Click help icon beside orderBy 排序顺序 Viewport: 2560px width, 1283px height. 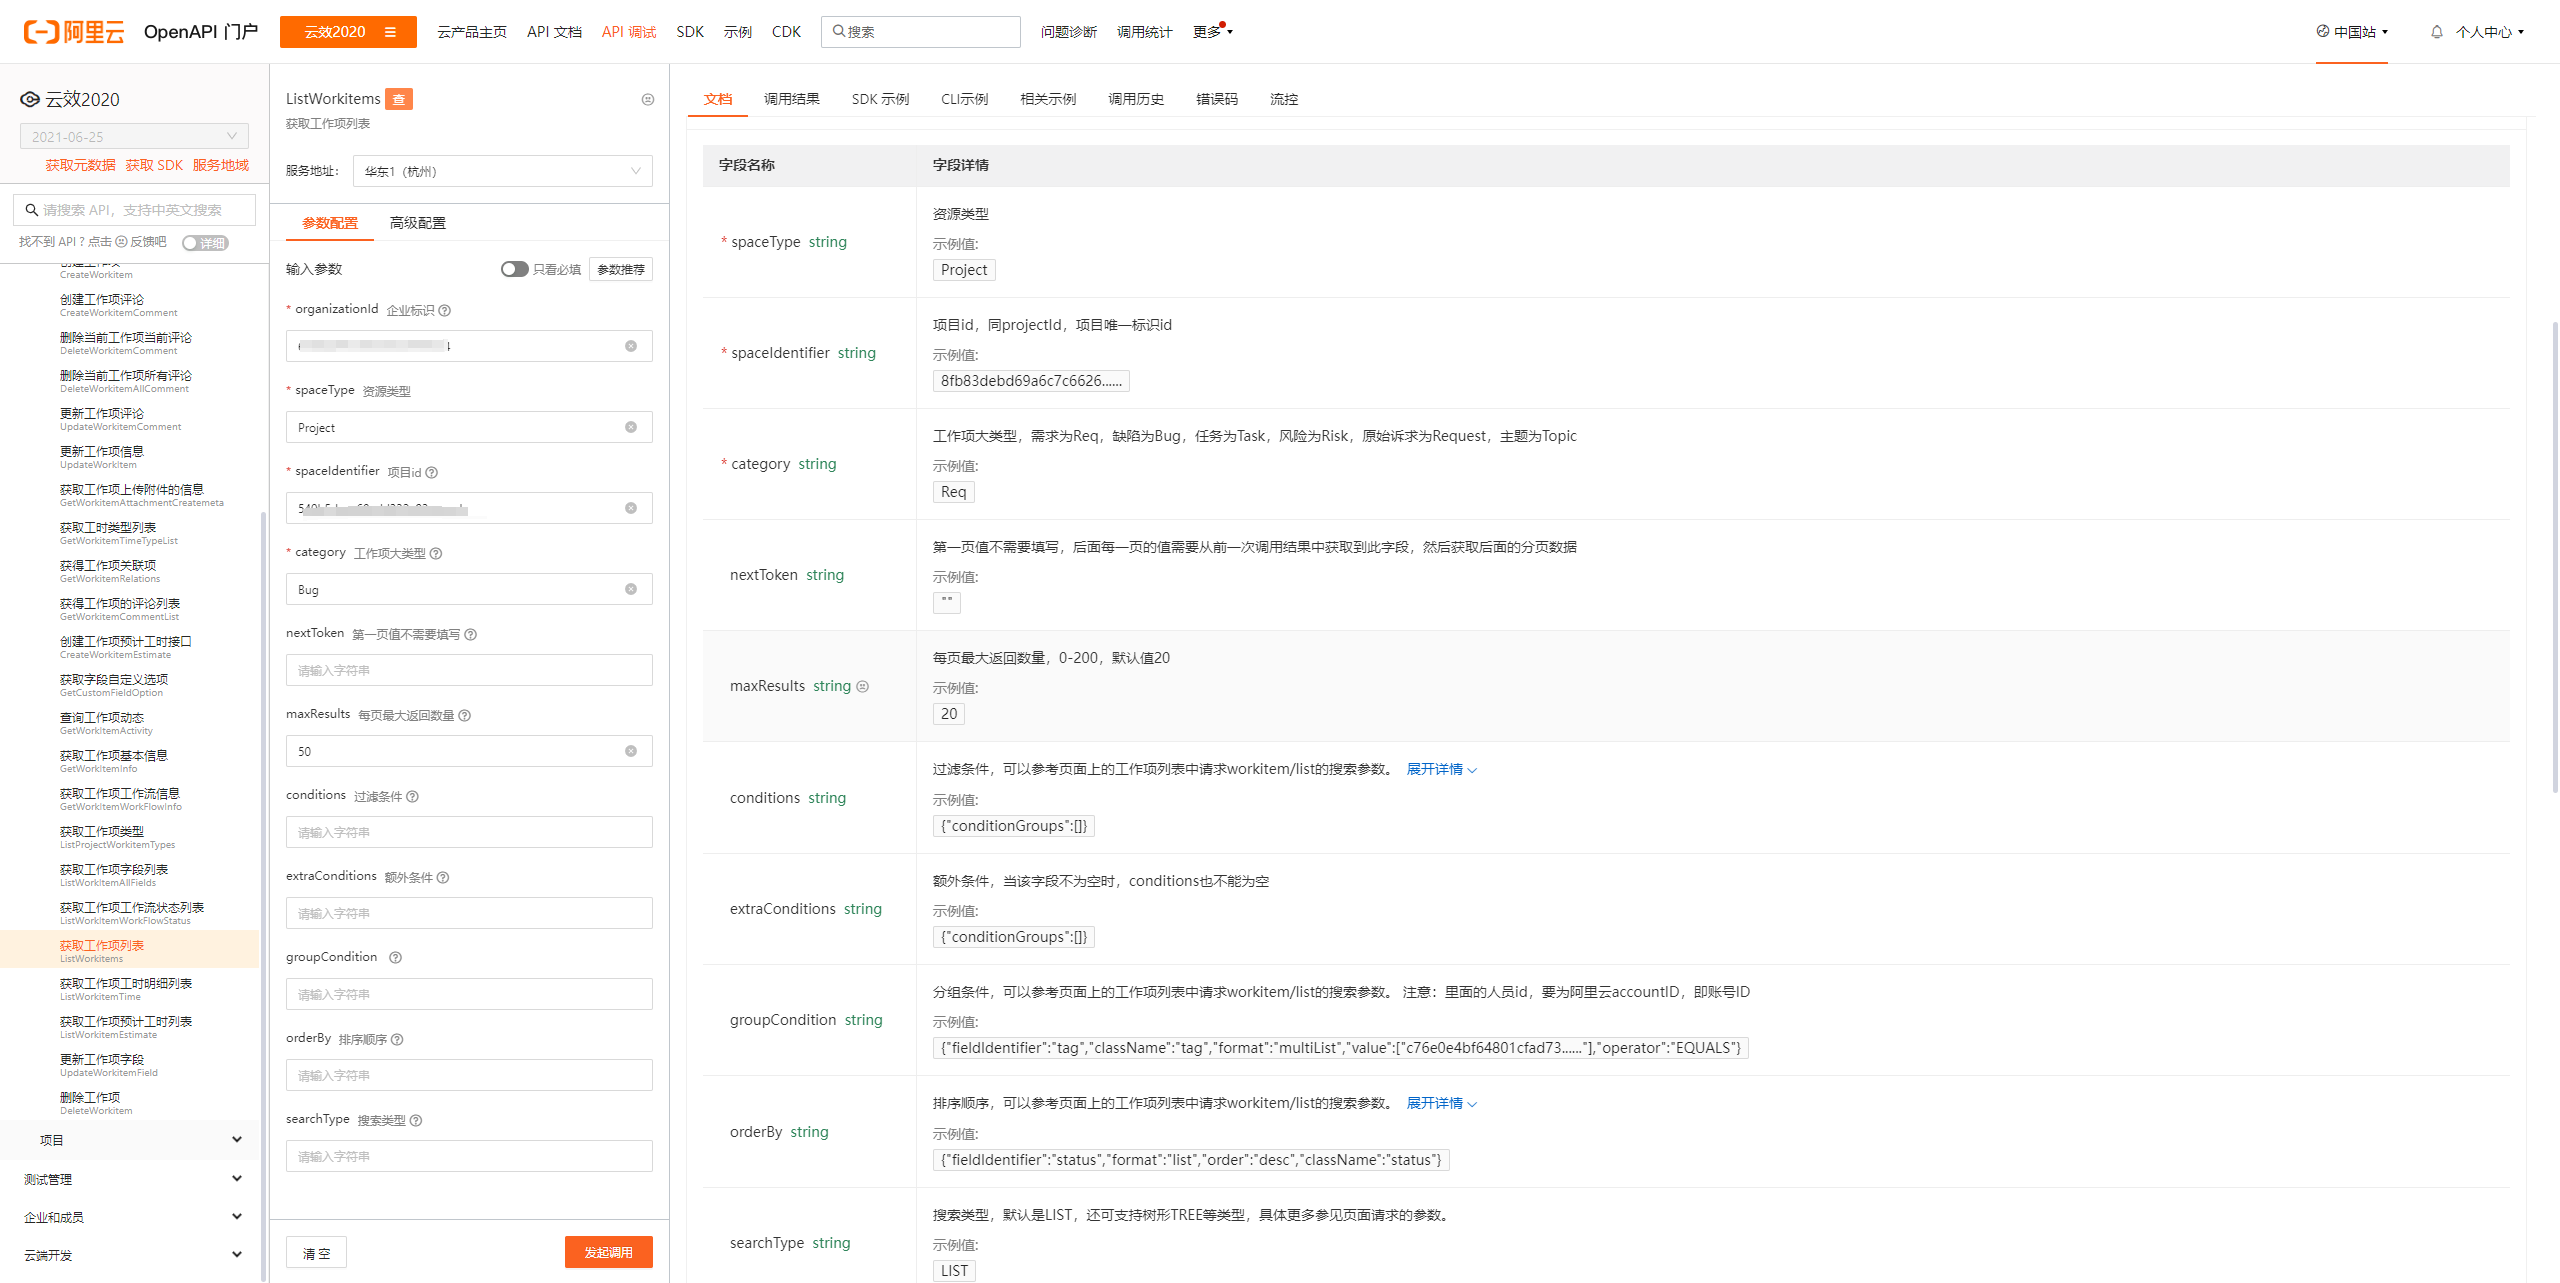point(397,1039)
